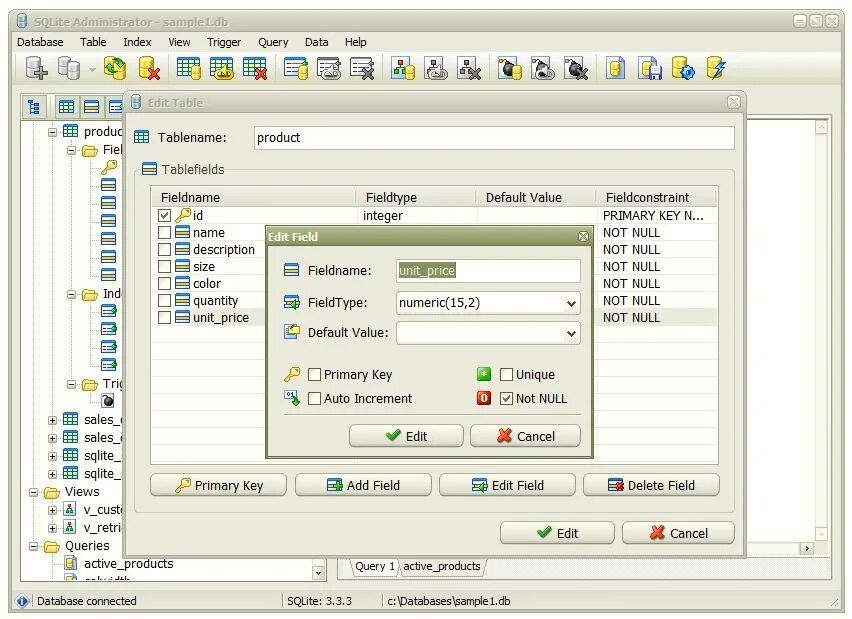Open the Query menu
Screen dimensions: 852x619
pyautogui.click(x=273, y=42)
